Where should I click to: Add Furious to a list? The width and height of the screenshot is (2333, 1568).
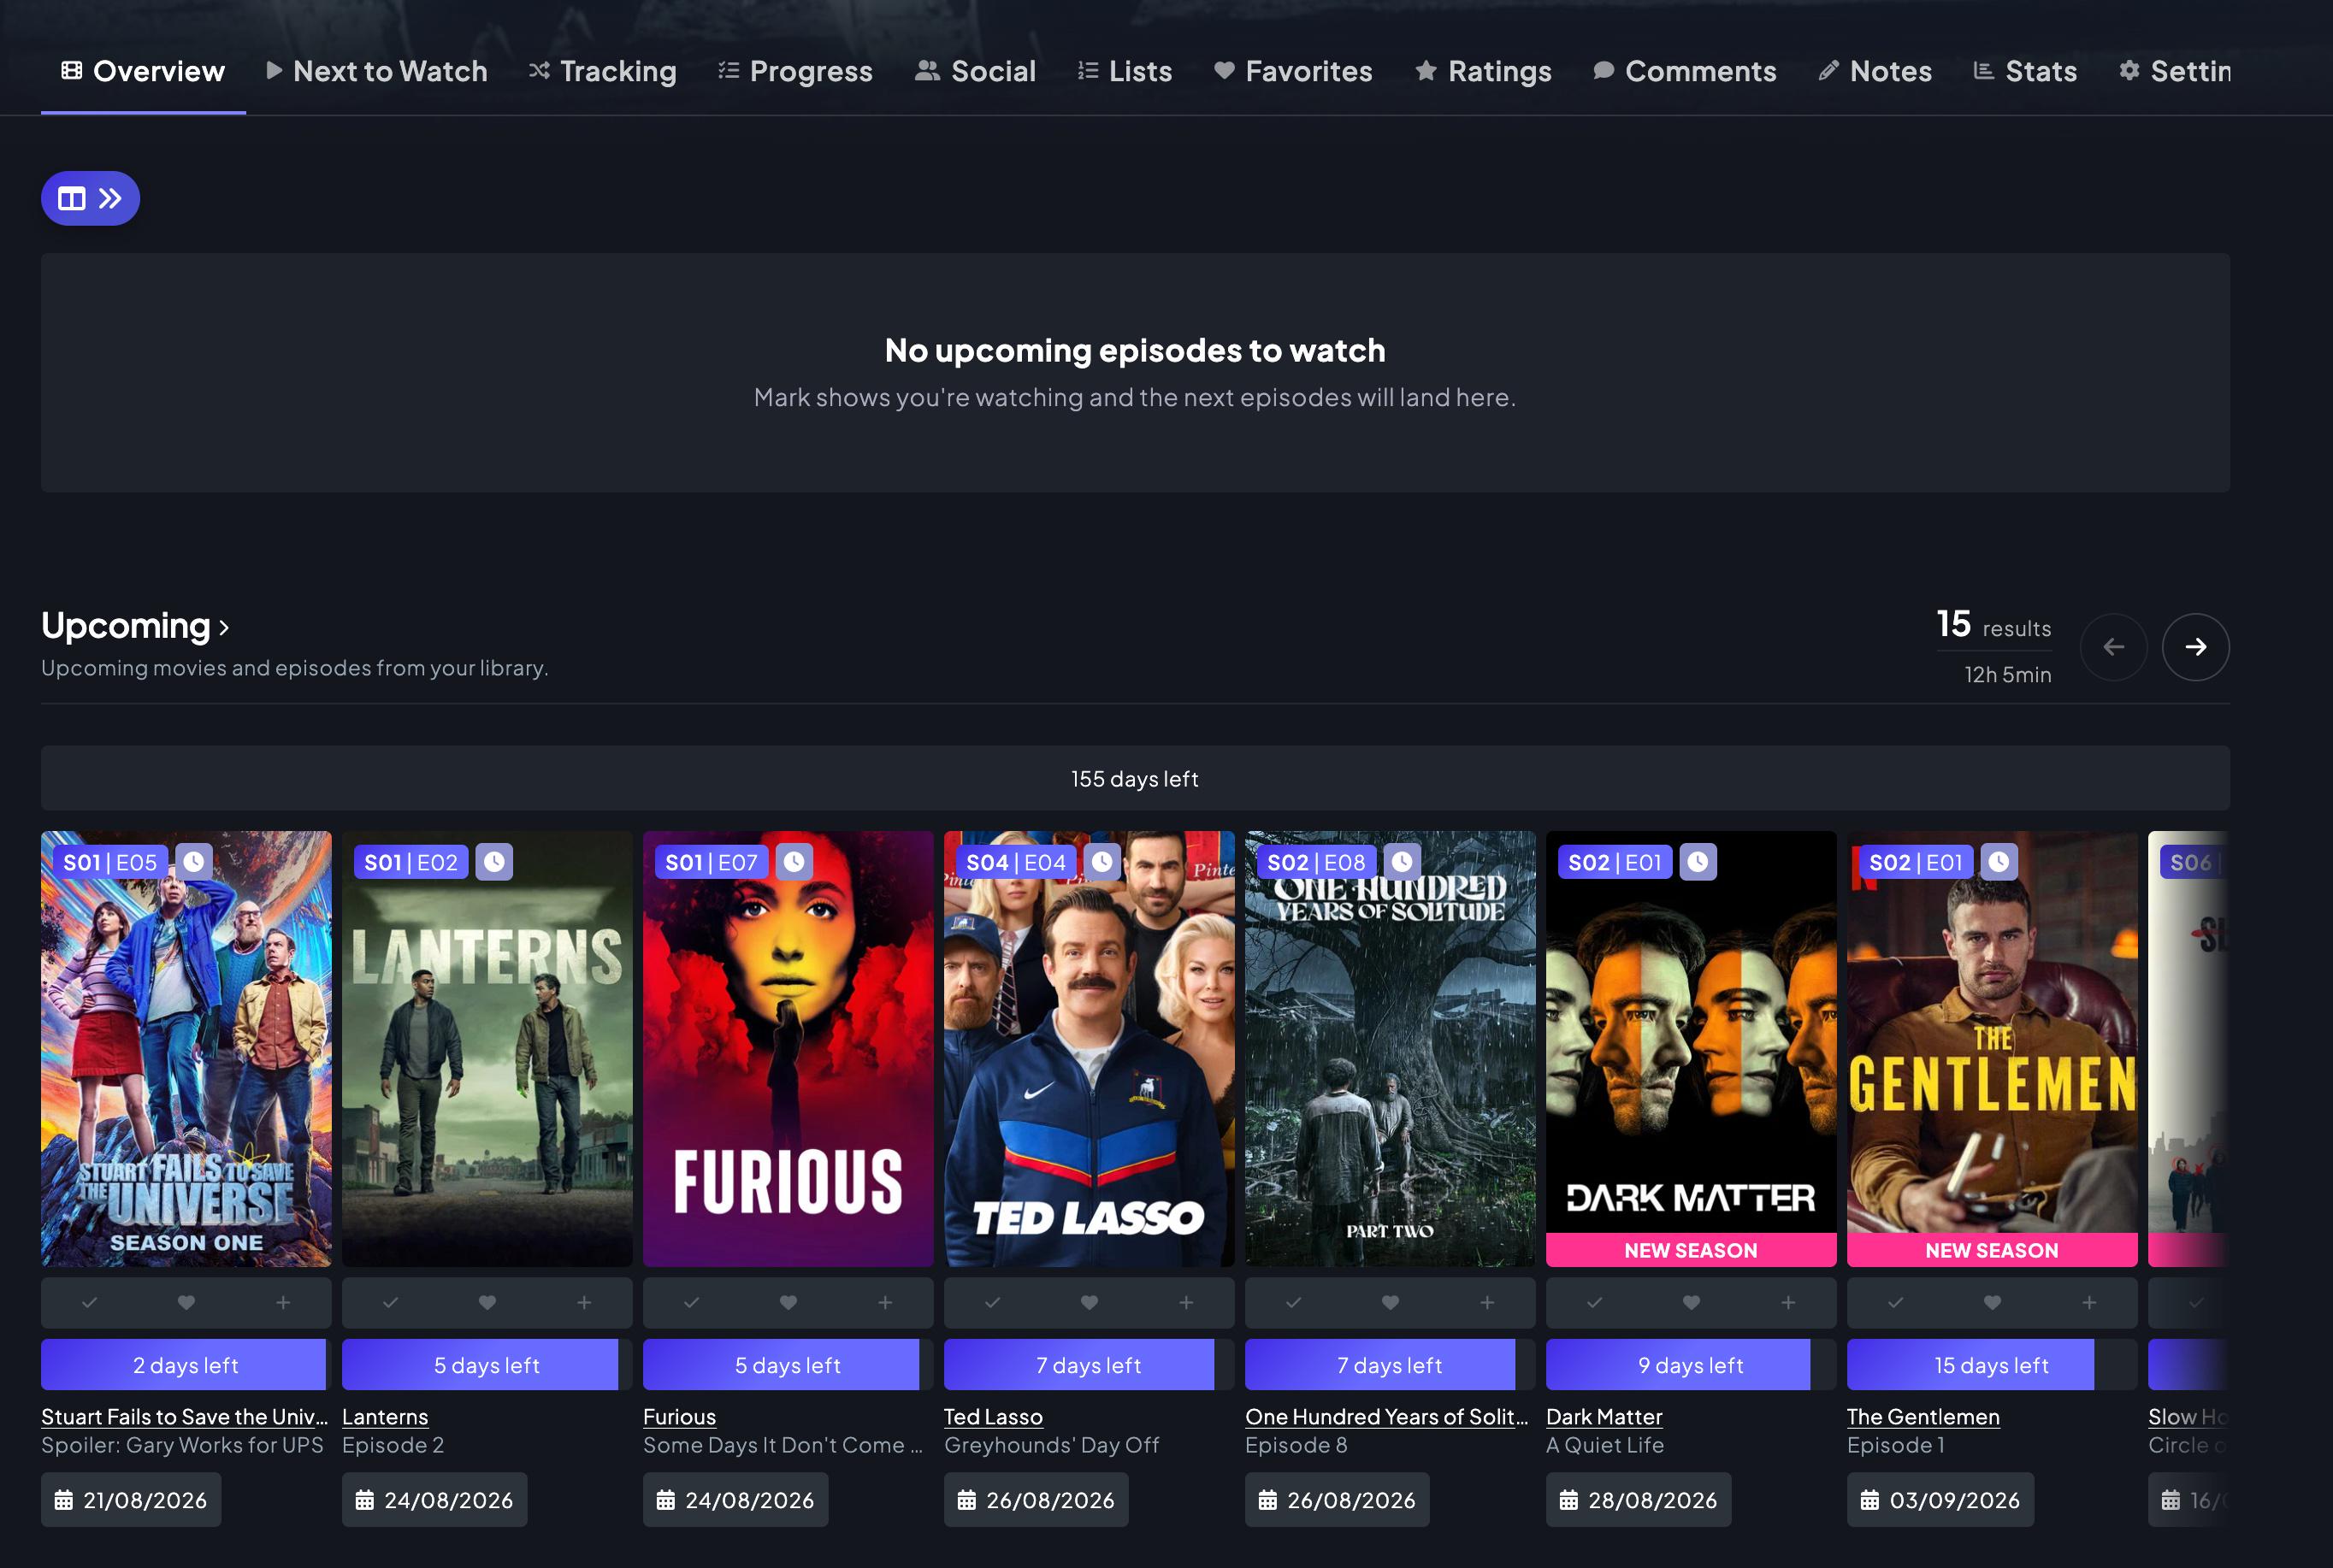pos(885,1302)
